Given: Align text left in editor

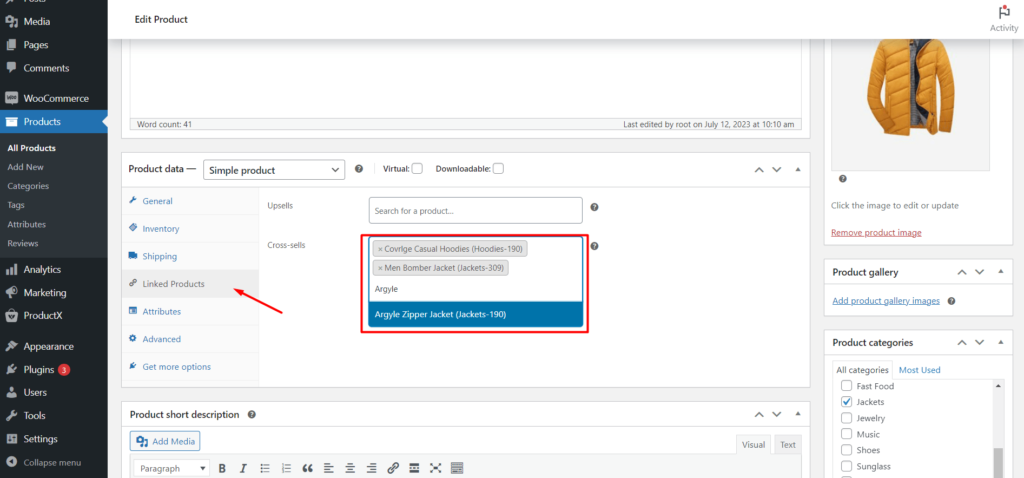Looking at the screenshot, I should point(328,468).
